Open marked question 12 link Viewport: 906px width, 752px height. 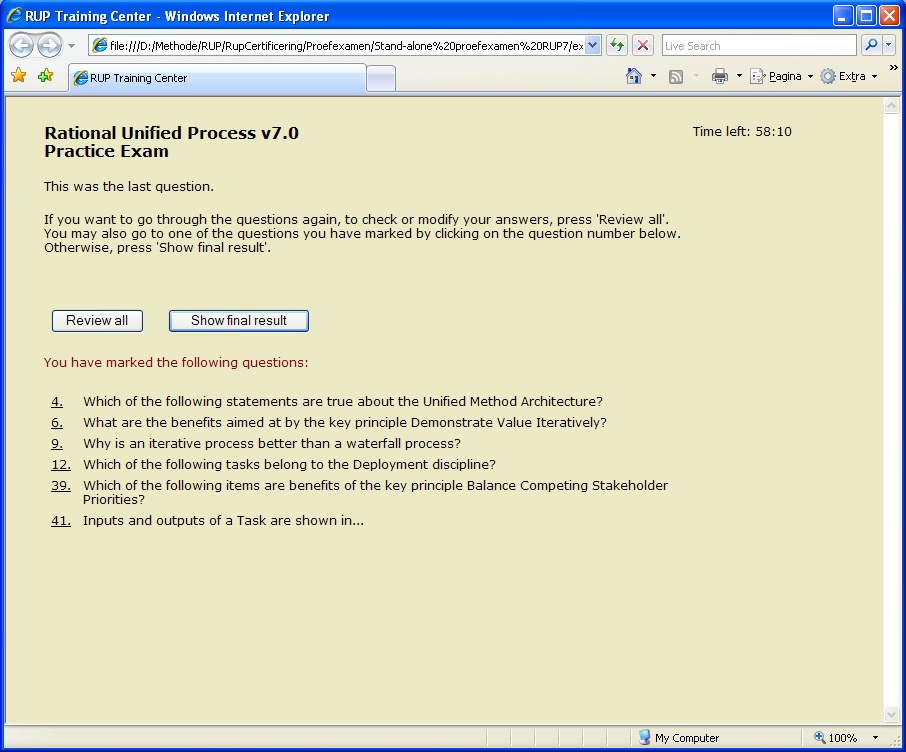click(61, 465)
